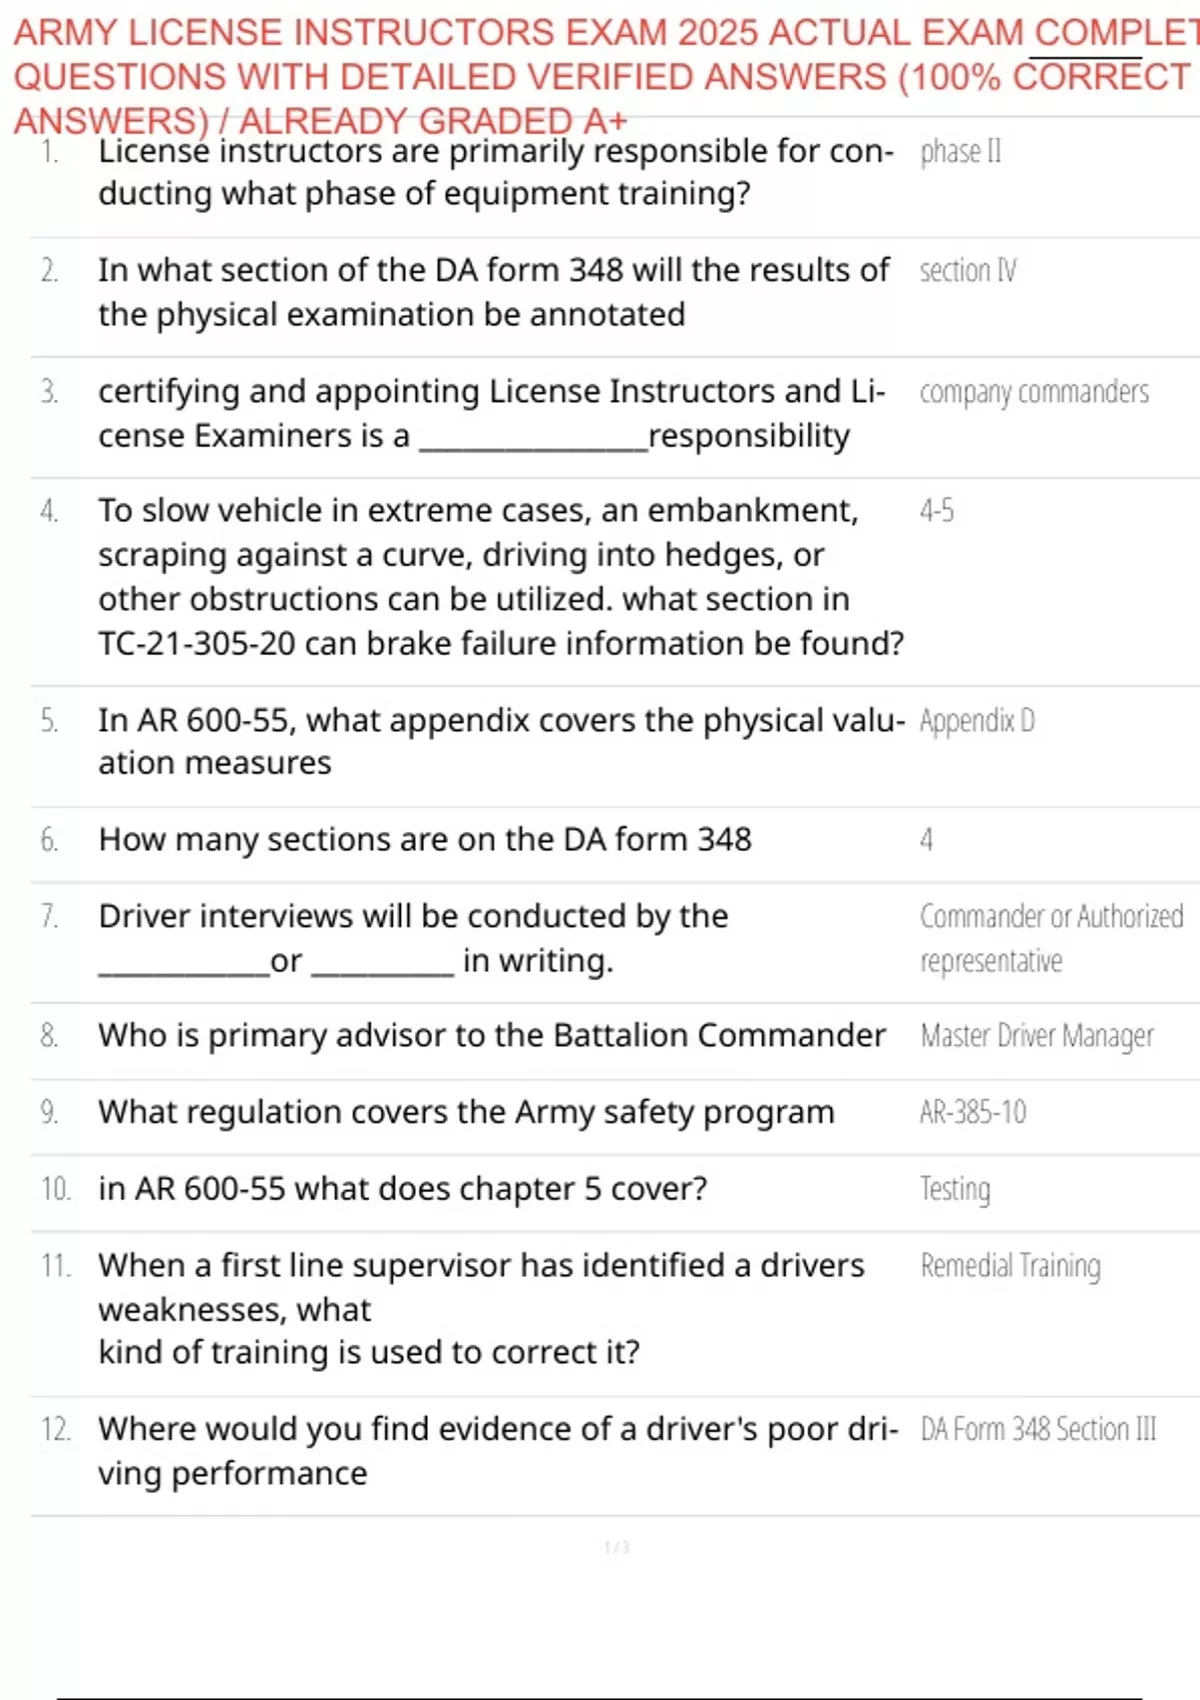Select the question about license instructors' training phase
Image resolution: width=1200 pixels, height=1700 pixels.
(495, 172)
